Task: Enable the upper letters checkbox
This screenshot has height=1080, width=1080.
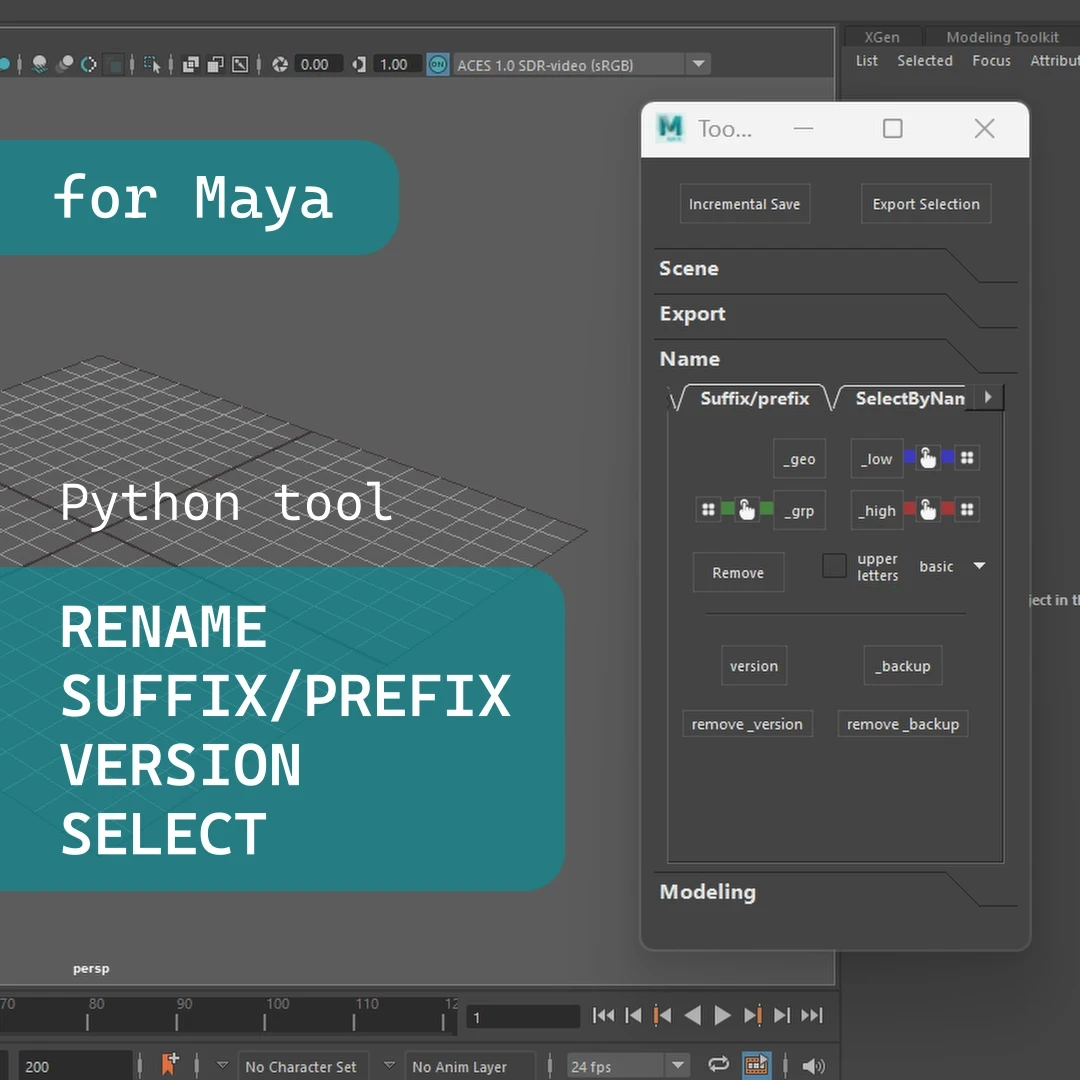Action: (834, 566)
